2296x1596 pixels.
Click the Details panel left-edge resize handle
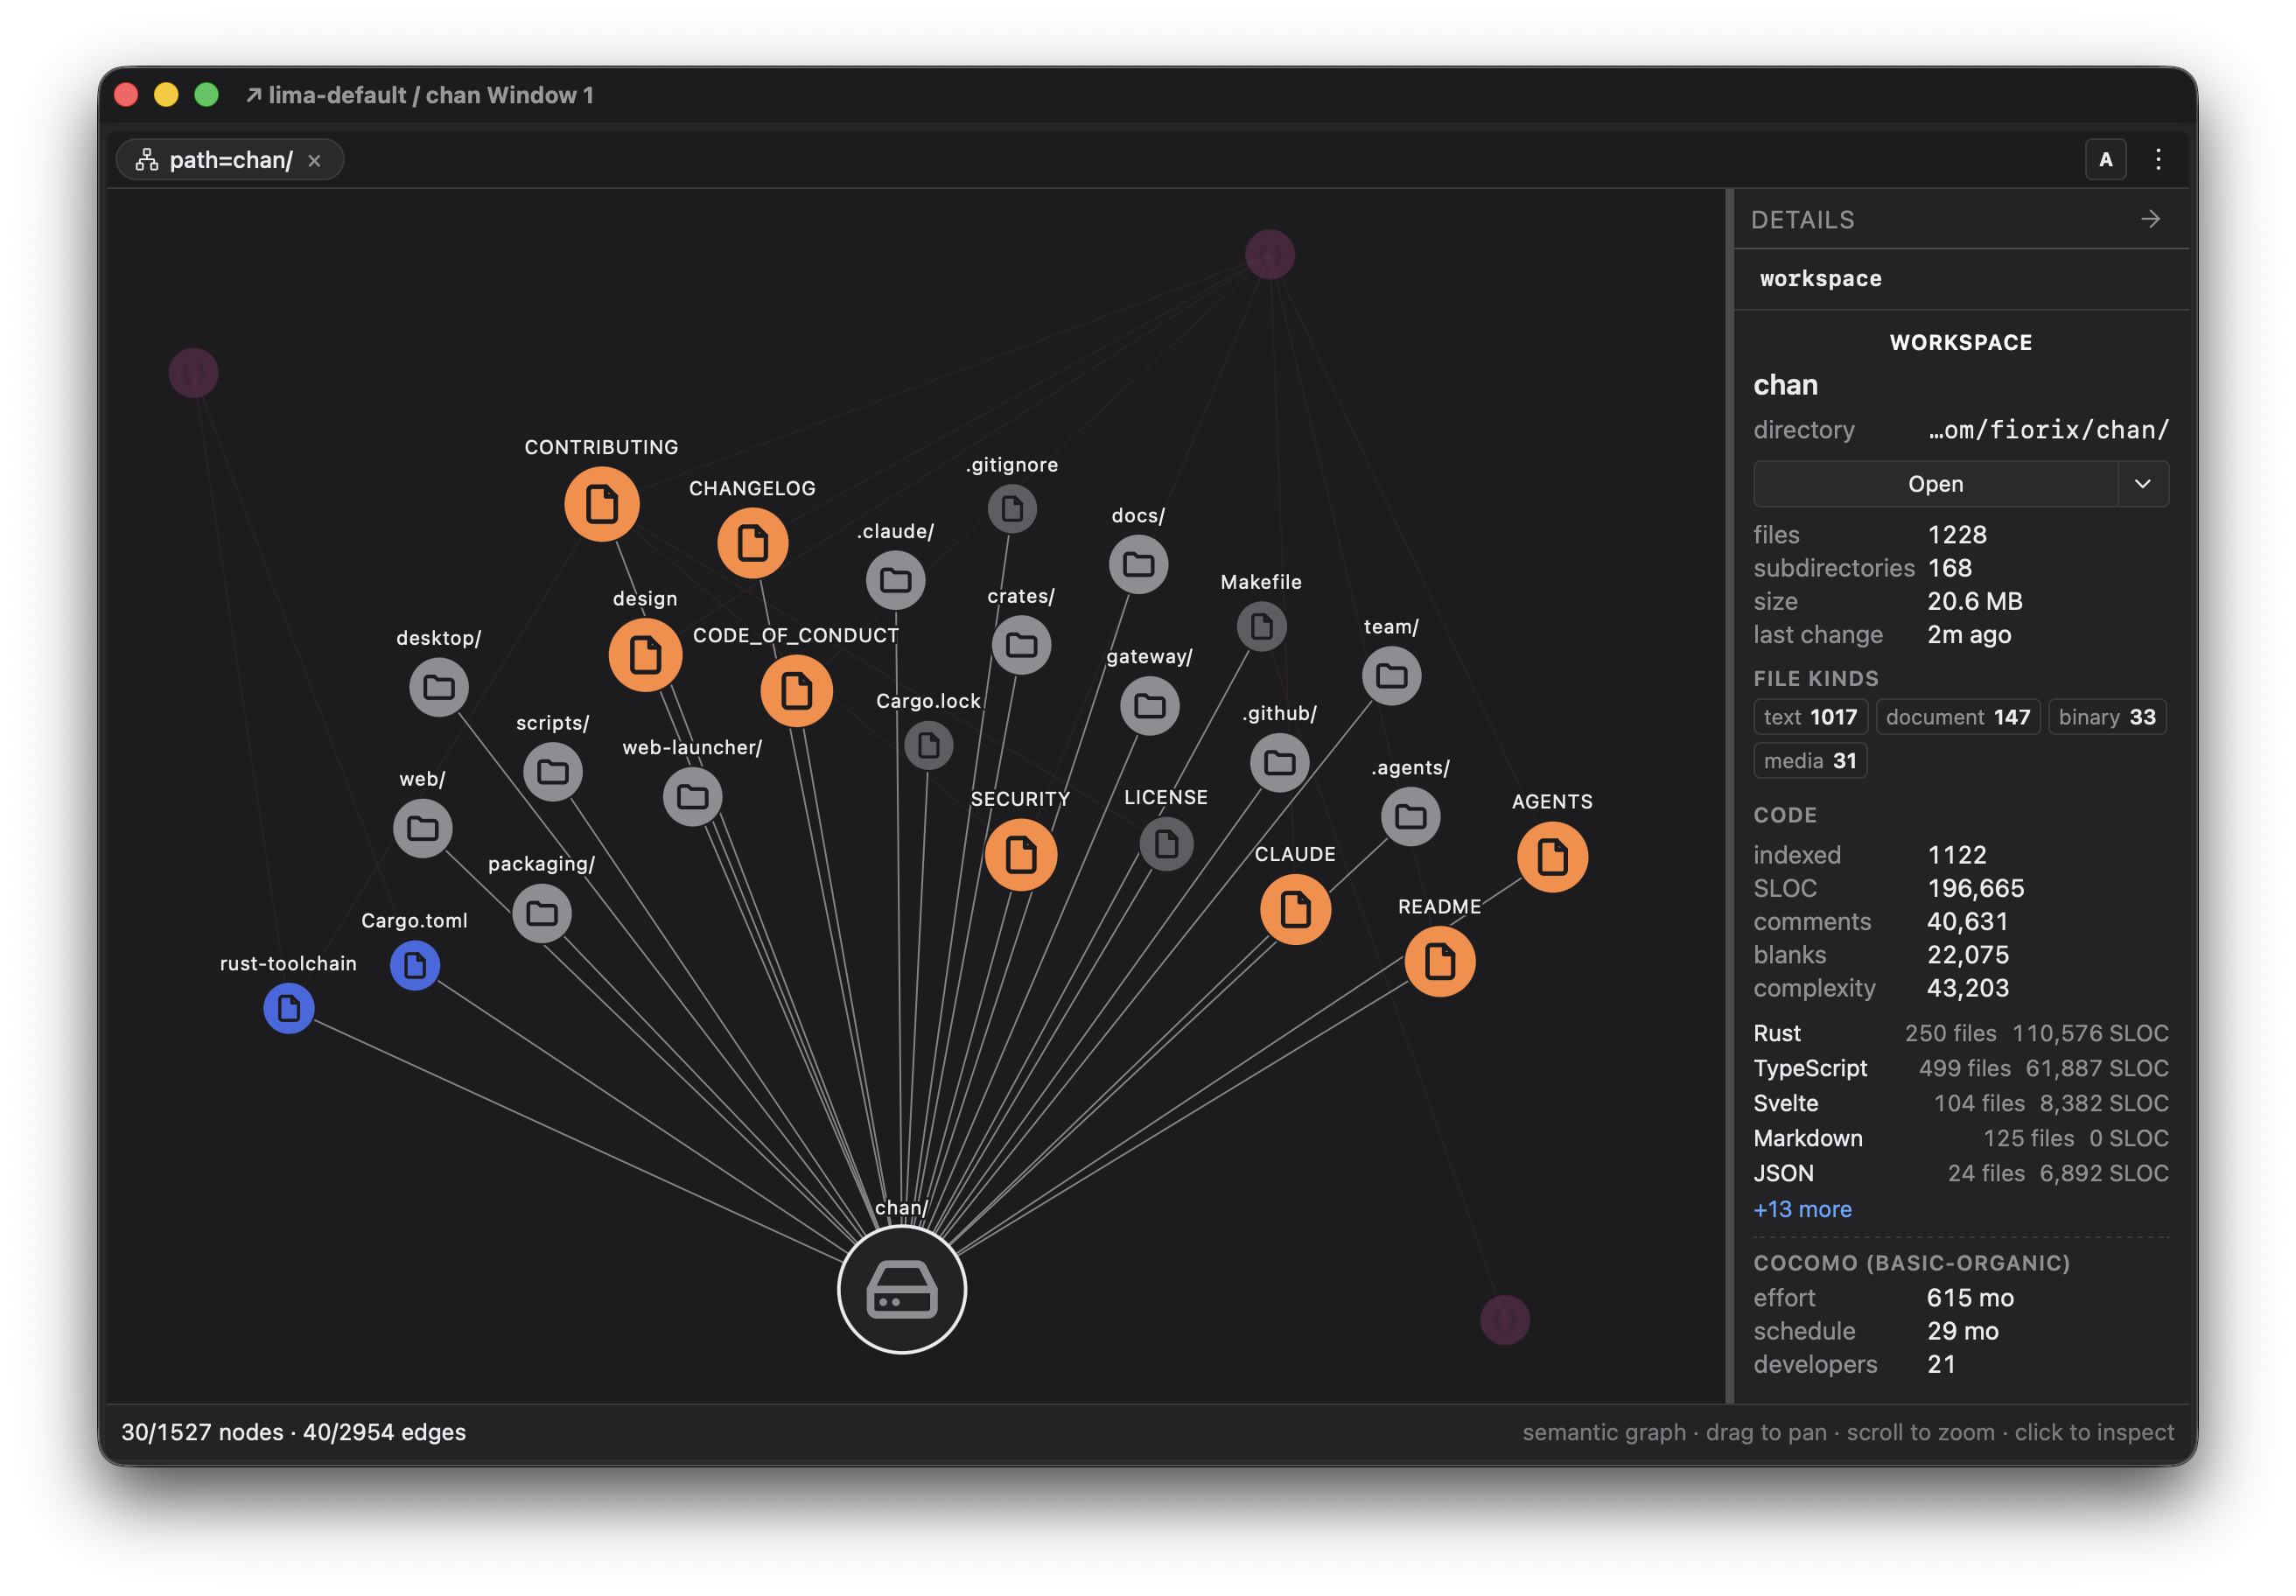(x=1729, y=796)
